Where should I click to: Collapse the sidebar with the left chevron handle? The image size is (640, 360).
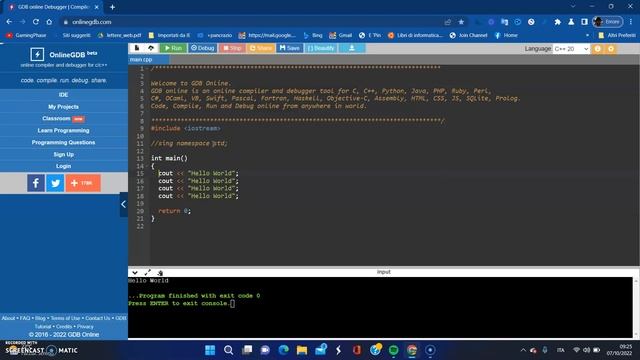[x=123, y=204]
